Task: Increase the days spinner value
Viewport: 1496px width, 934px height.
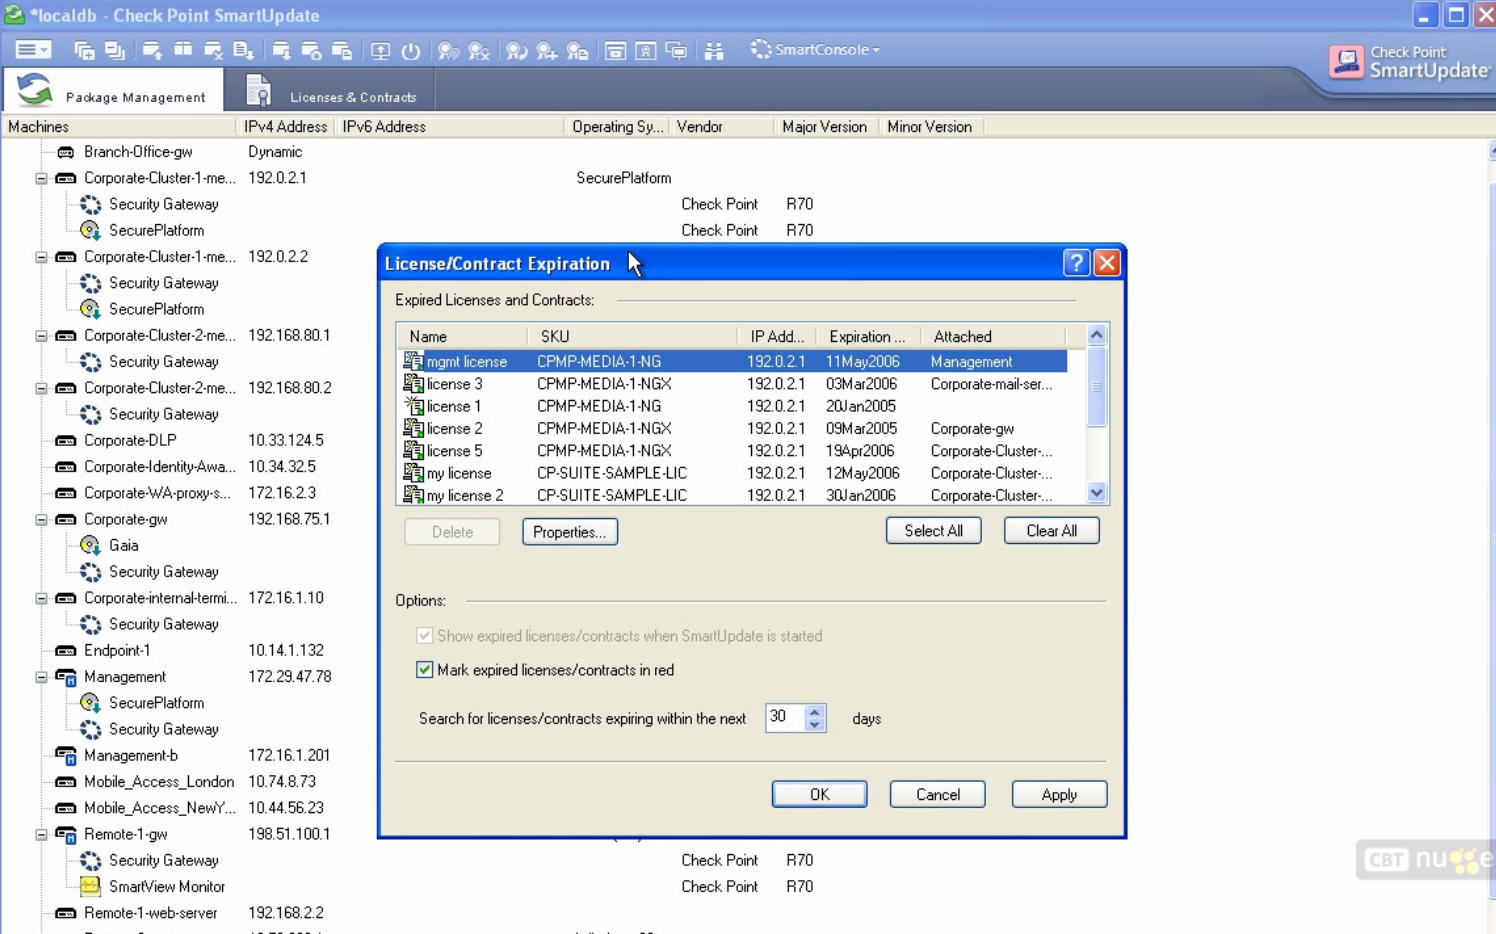Action: coord(815,711)
